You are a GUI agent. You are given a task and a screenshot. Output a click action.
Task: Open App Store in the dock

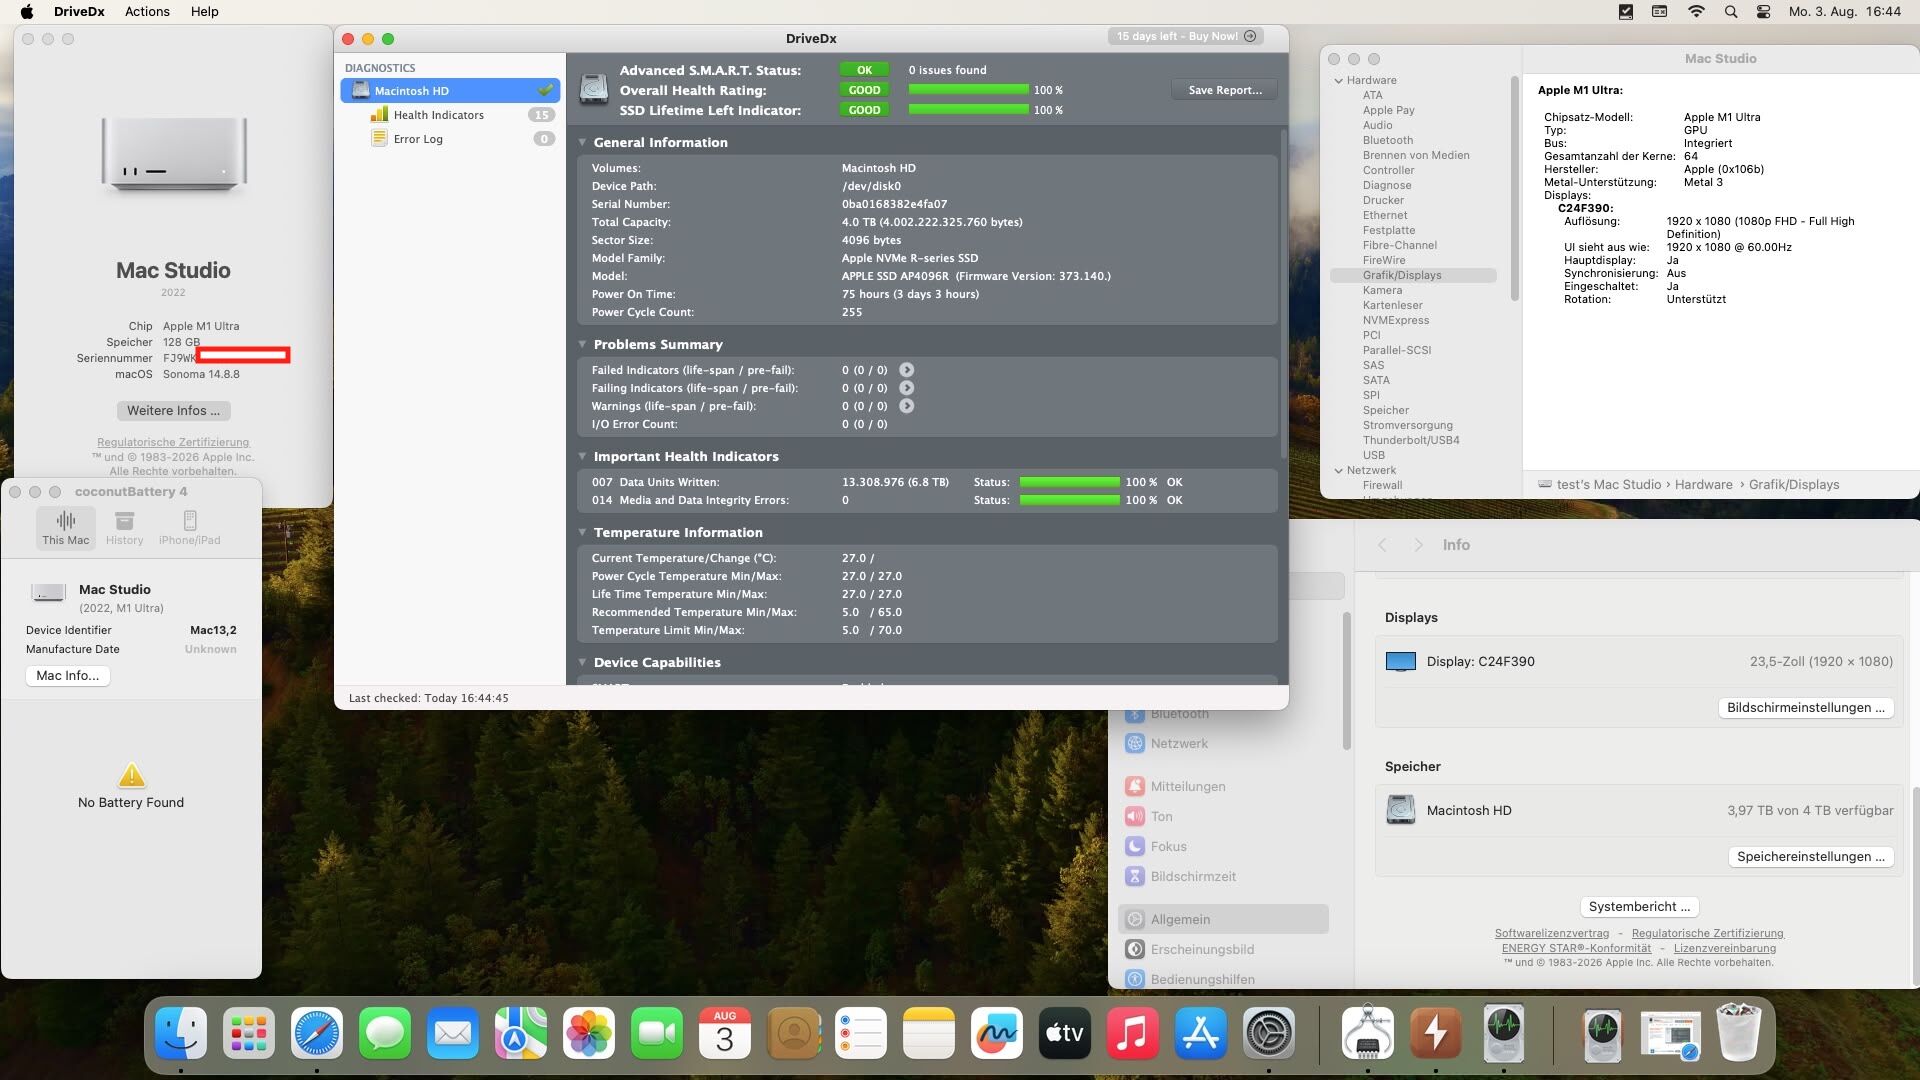[1201, 1033]
